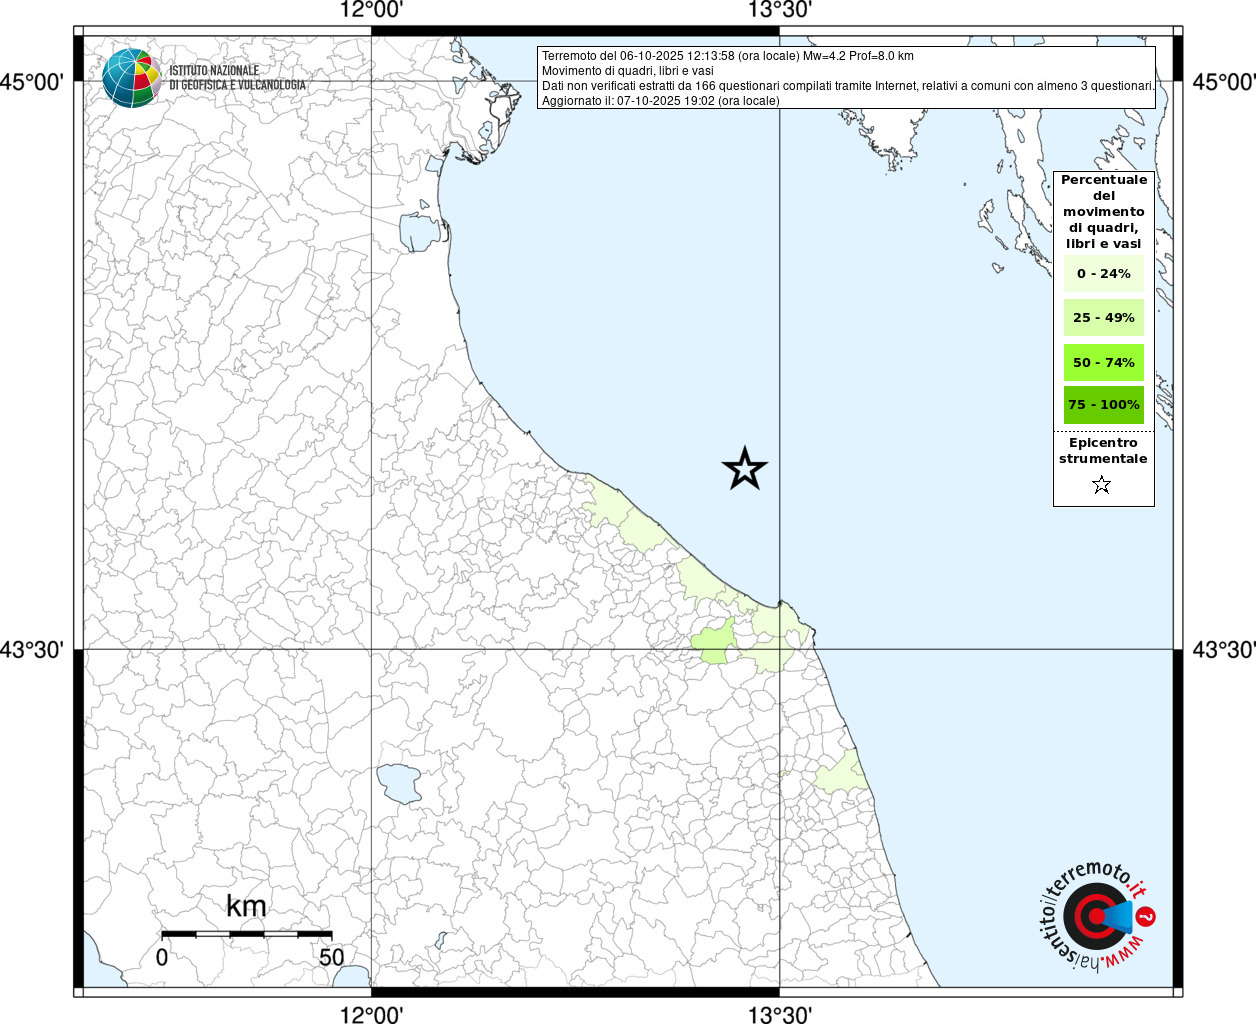Click the scale bar's '0' value
Image resolution: width=1256 pixels, height=1024 pixels.
click(162, 957)
